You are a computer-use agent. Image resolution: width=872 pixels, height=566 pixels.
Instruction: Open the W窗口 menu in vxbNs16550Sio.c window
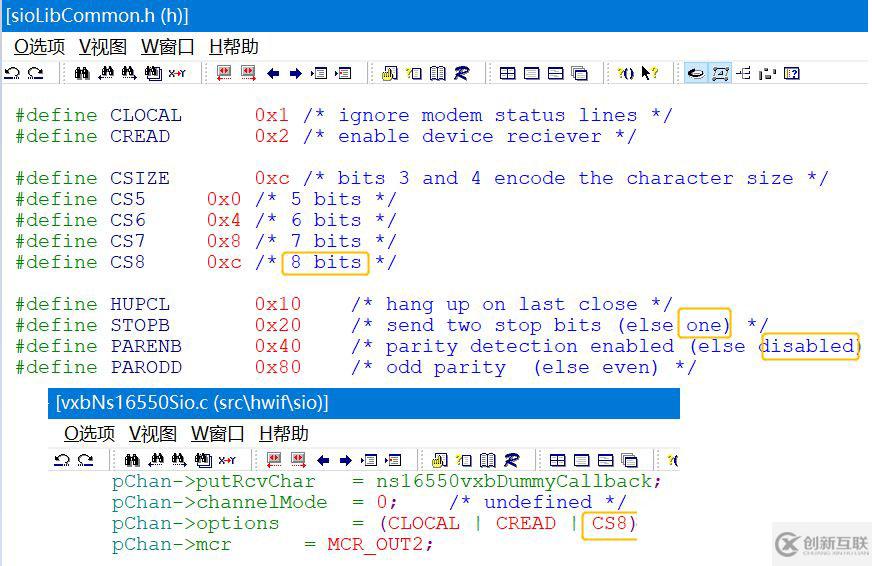coord(217,433)
